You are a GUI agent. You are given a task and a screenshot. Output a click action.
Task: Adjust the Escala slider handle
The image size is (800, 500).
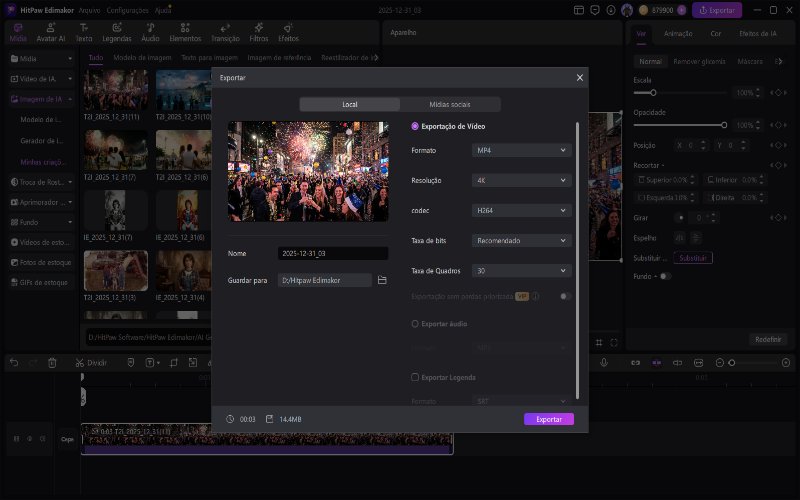[653, 93]
